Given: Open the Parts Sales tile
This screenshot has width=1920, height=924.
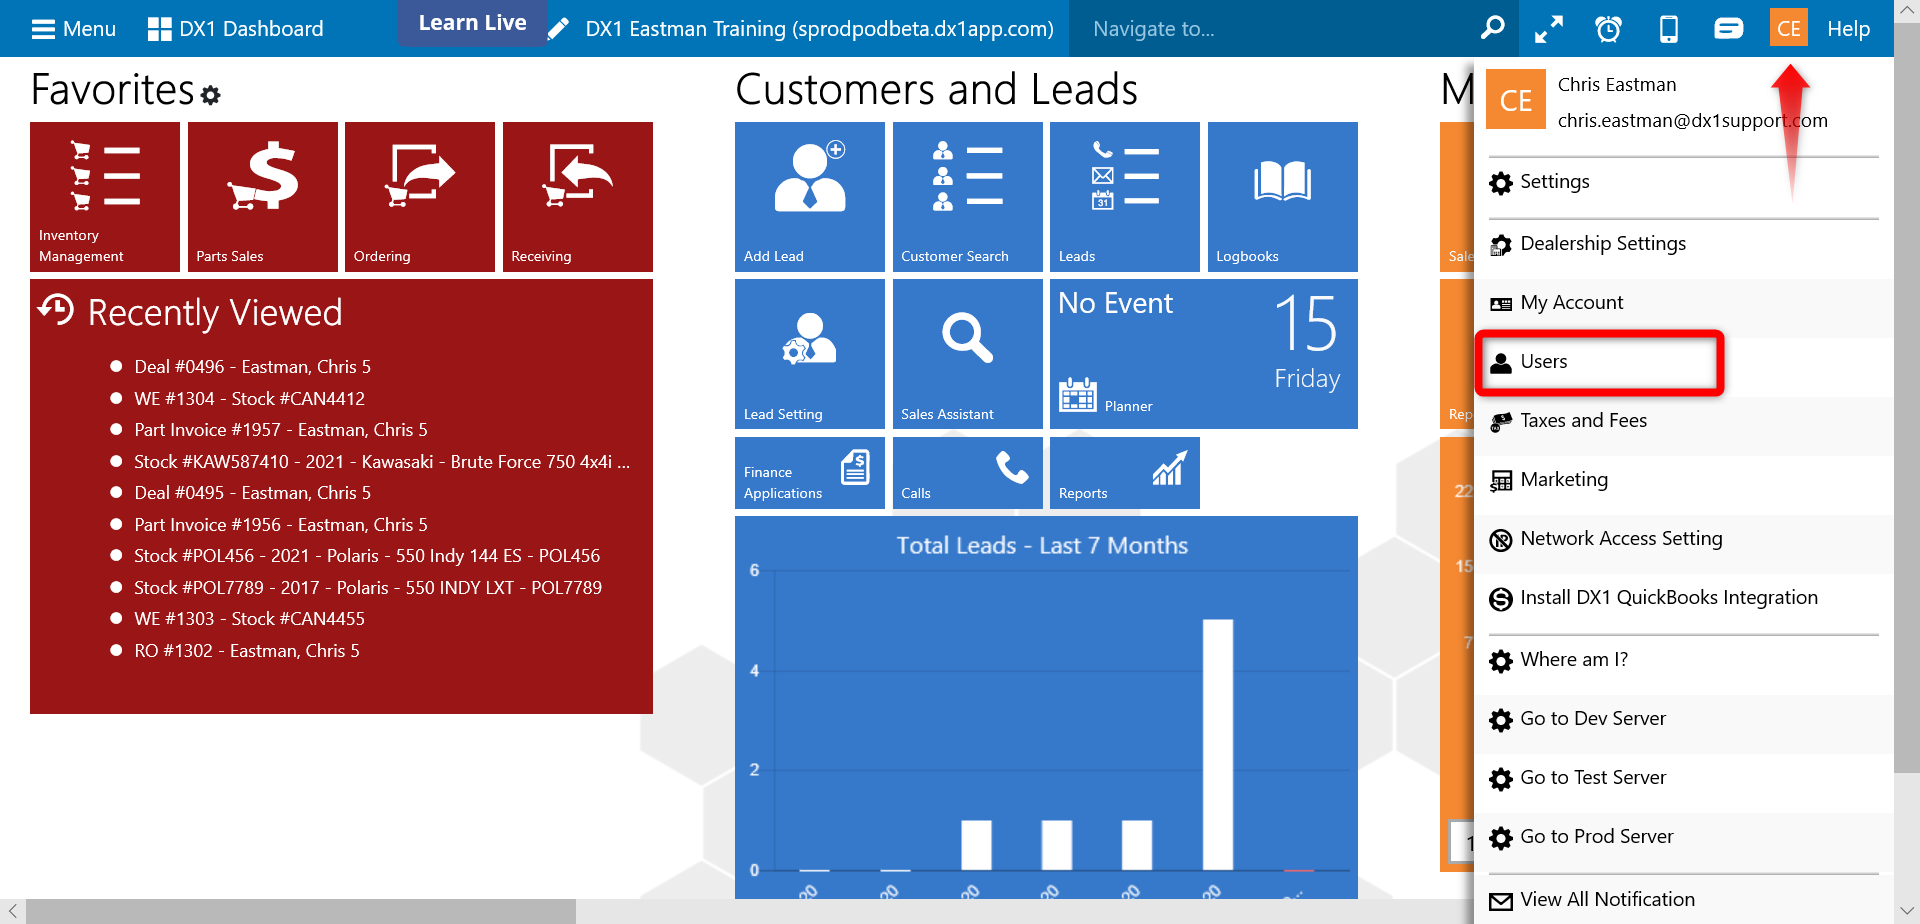Looking at the screenshot, I should [x=263, y=197].
